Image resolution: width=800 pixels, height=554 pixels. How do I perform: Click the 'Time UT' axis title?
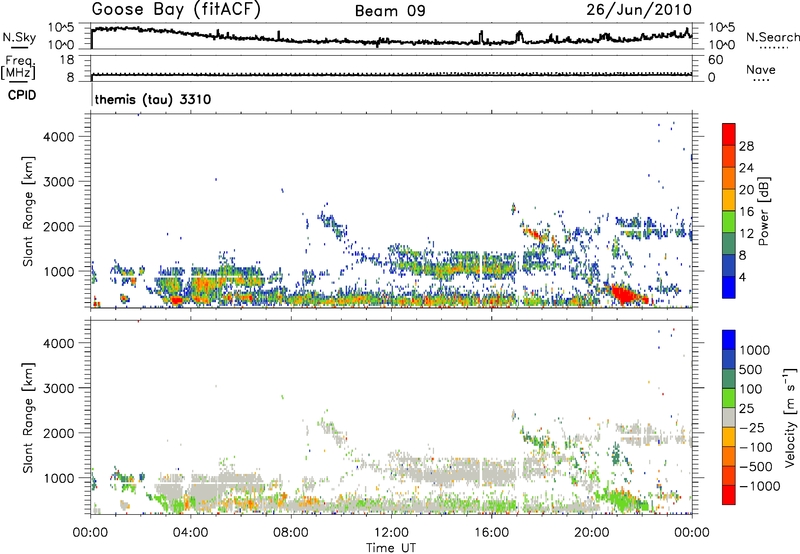pyautogui.click(x=391, y=548)
